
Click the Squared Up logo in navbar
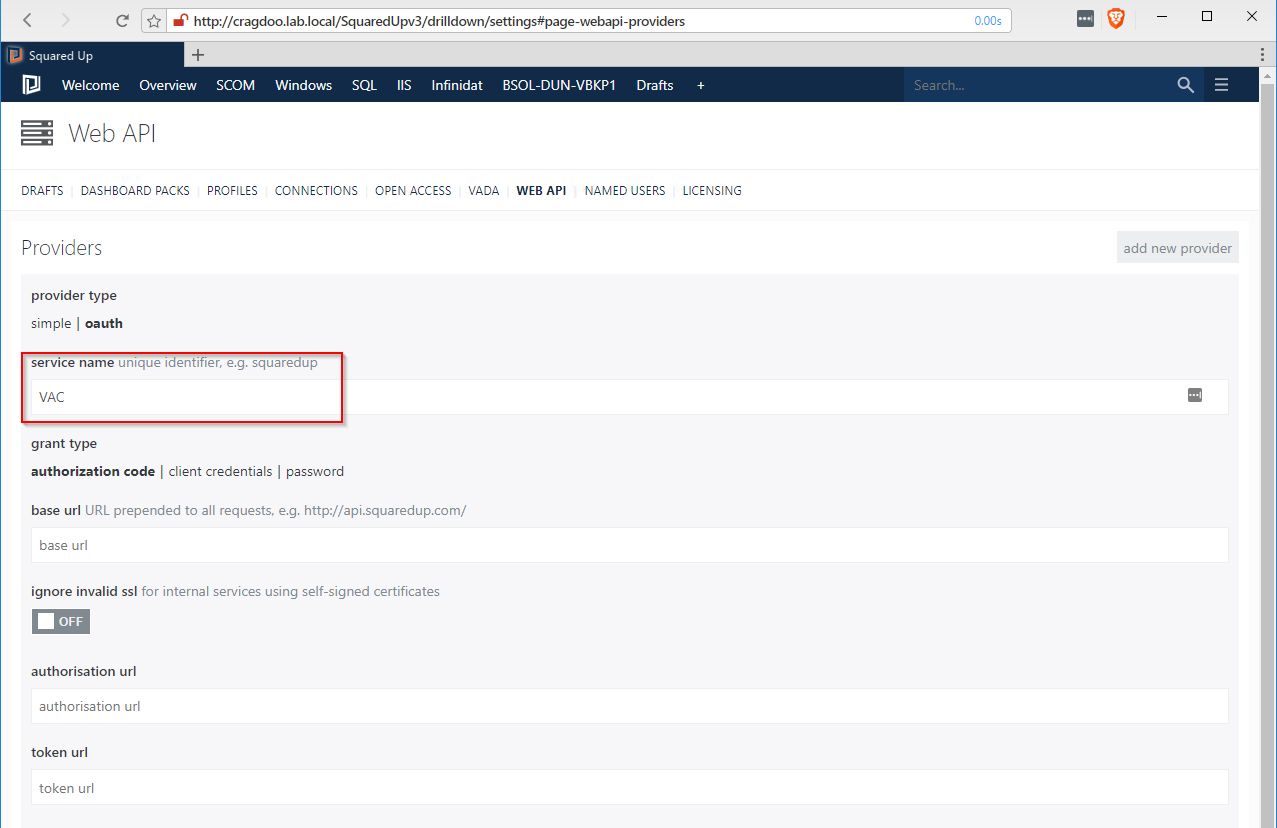click(x=31, y=85)
